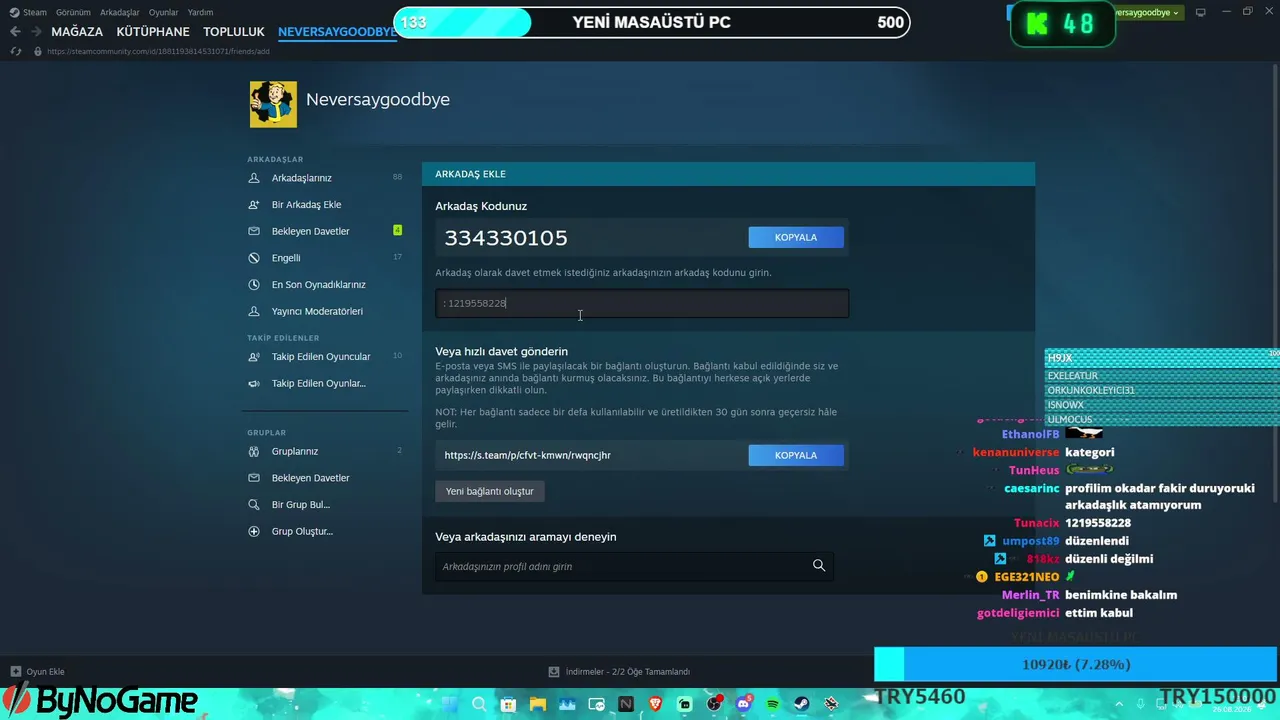
Task: Open Engelli blocked users list
Action: pyautogui.click(x=286, y=258)
